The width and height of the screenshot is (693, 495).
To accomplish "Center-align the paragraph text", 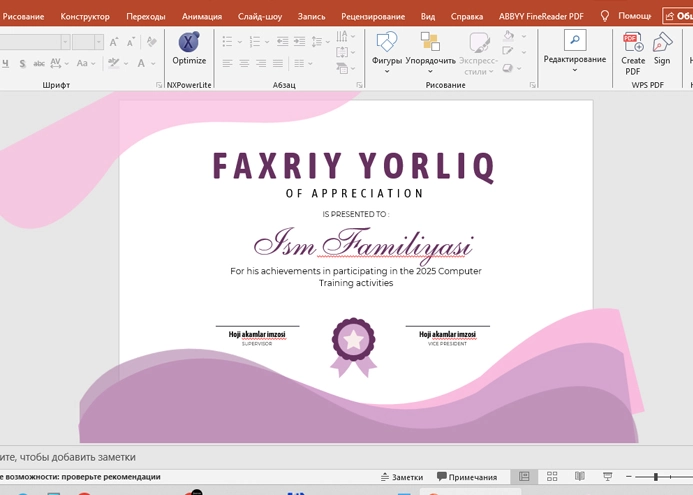I will pyautogui.click(x=244, y=64).
